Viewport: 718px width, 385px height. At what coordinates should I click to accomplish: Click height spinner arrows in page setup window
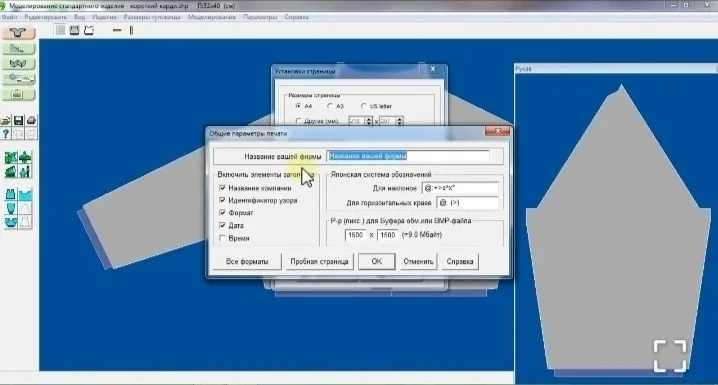tap(399, 121)
